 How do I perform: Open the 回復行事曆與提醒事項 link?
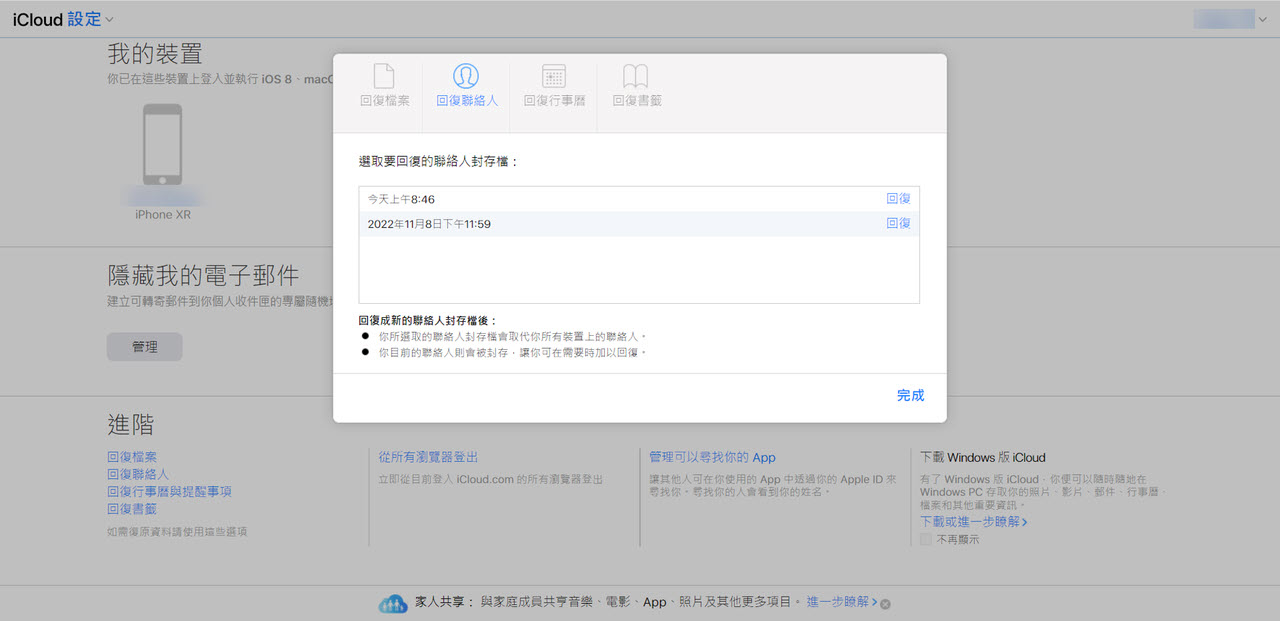[x=169, y=491]
